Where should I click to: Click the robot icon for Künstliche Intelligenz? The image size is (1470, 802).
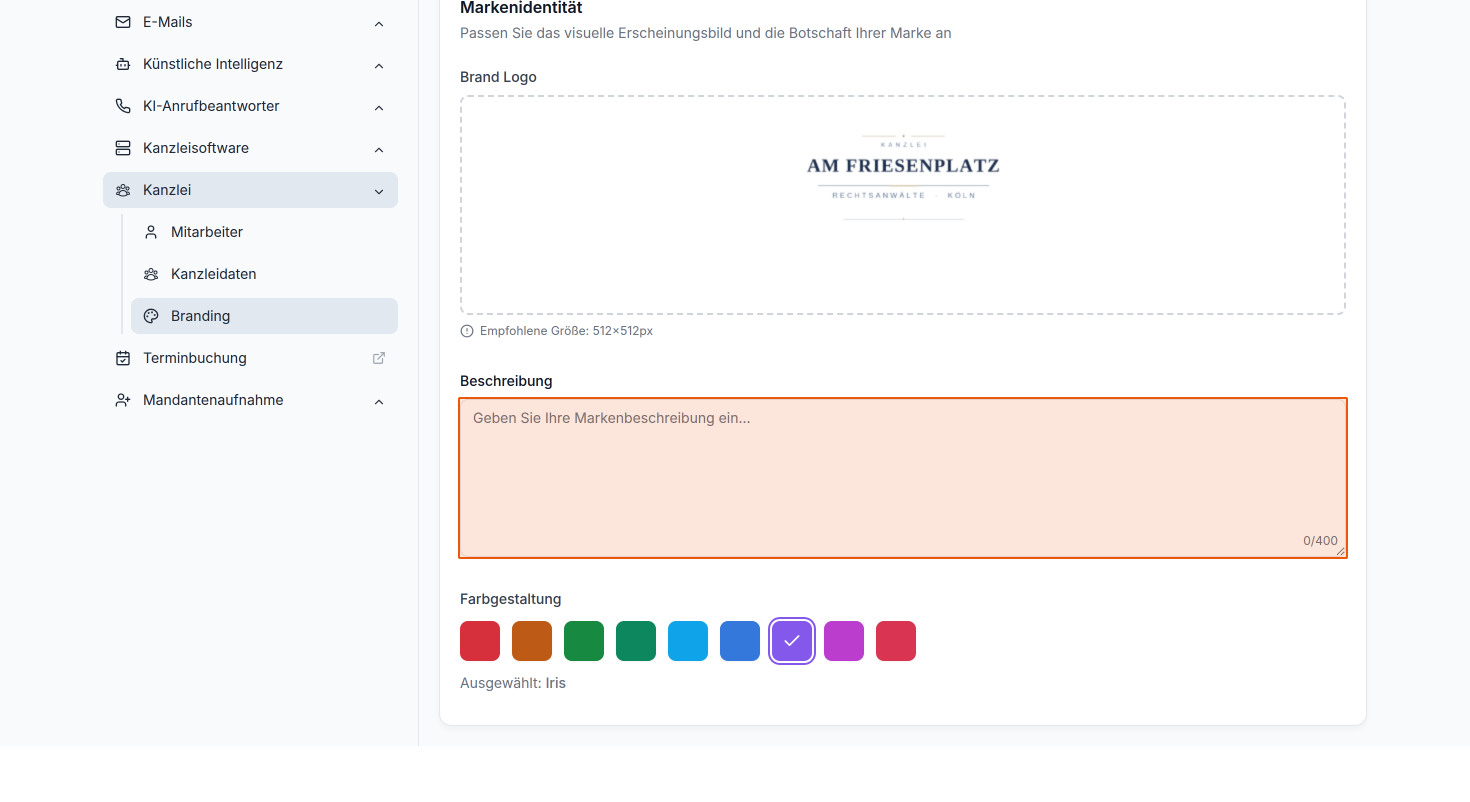pos(123,64)
